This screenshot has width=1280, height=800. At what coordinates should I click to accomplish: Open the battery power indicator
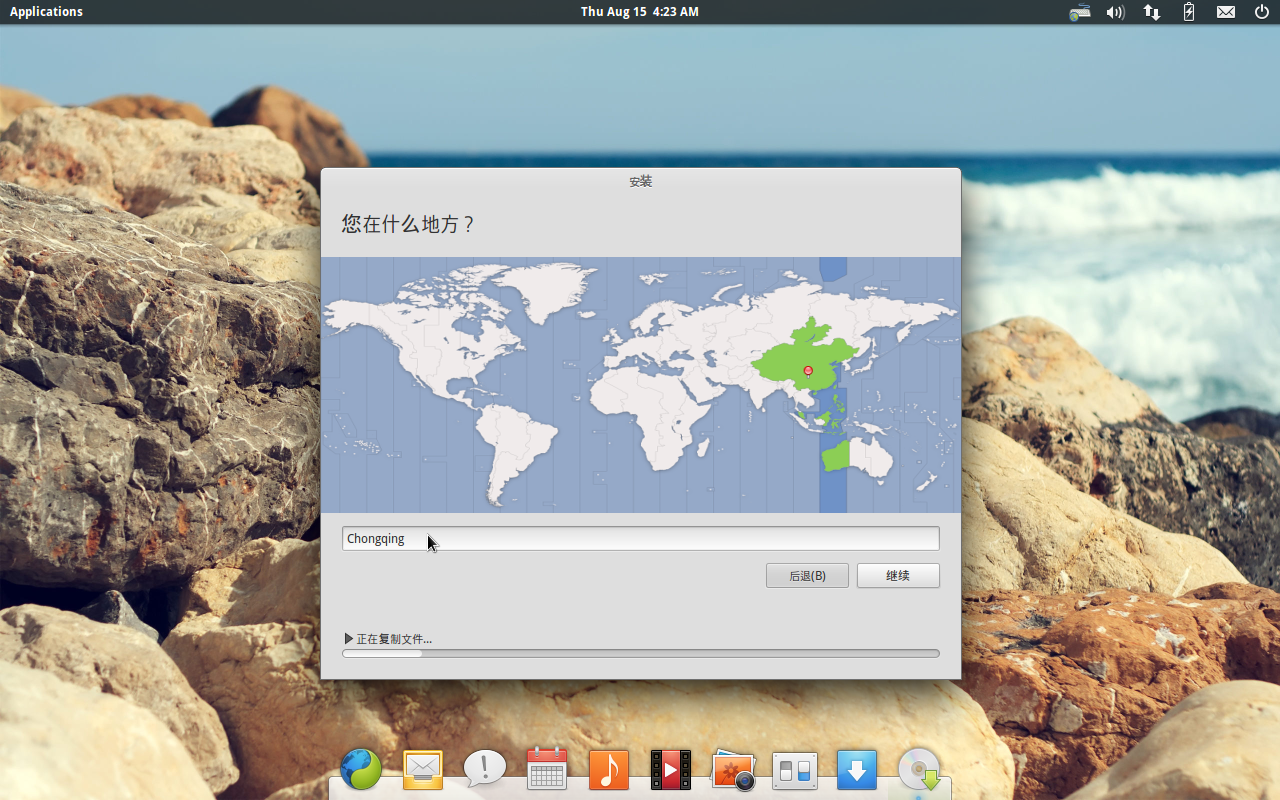pos(1189,12)
